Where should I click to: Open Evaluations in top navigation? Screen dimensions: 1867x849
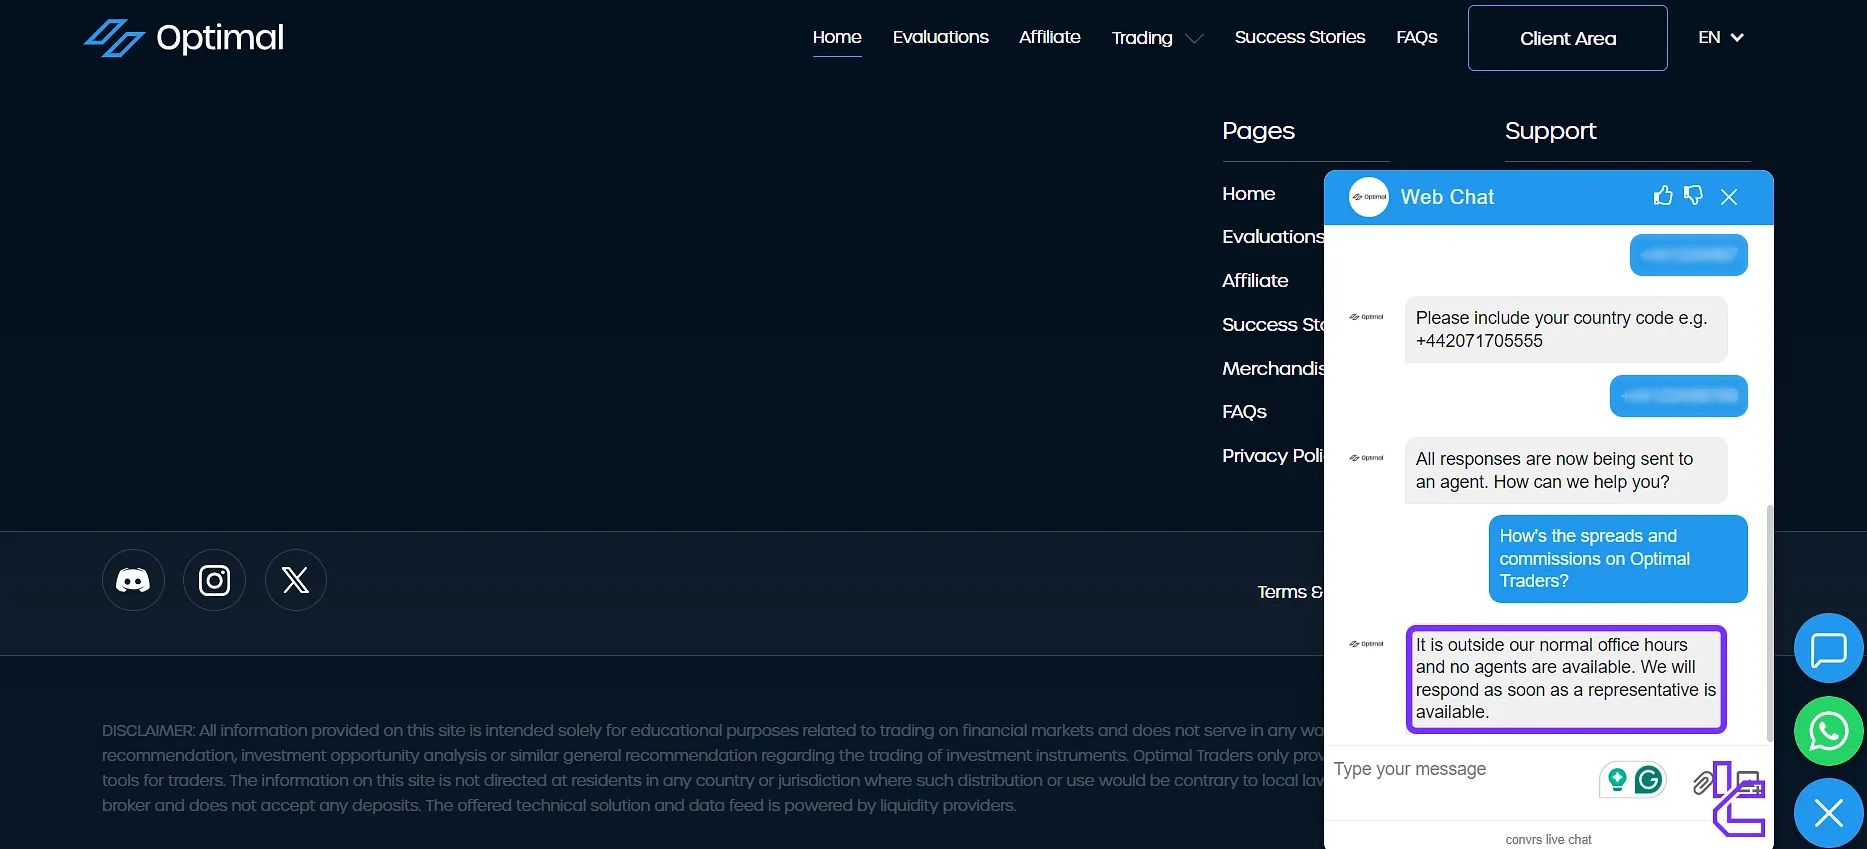tap(940, 37)
